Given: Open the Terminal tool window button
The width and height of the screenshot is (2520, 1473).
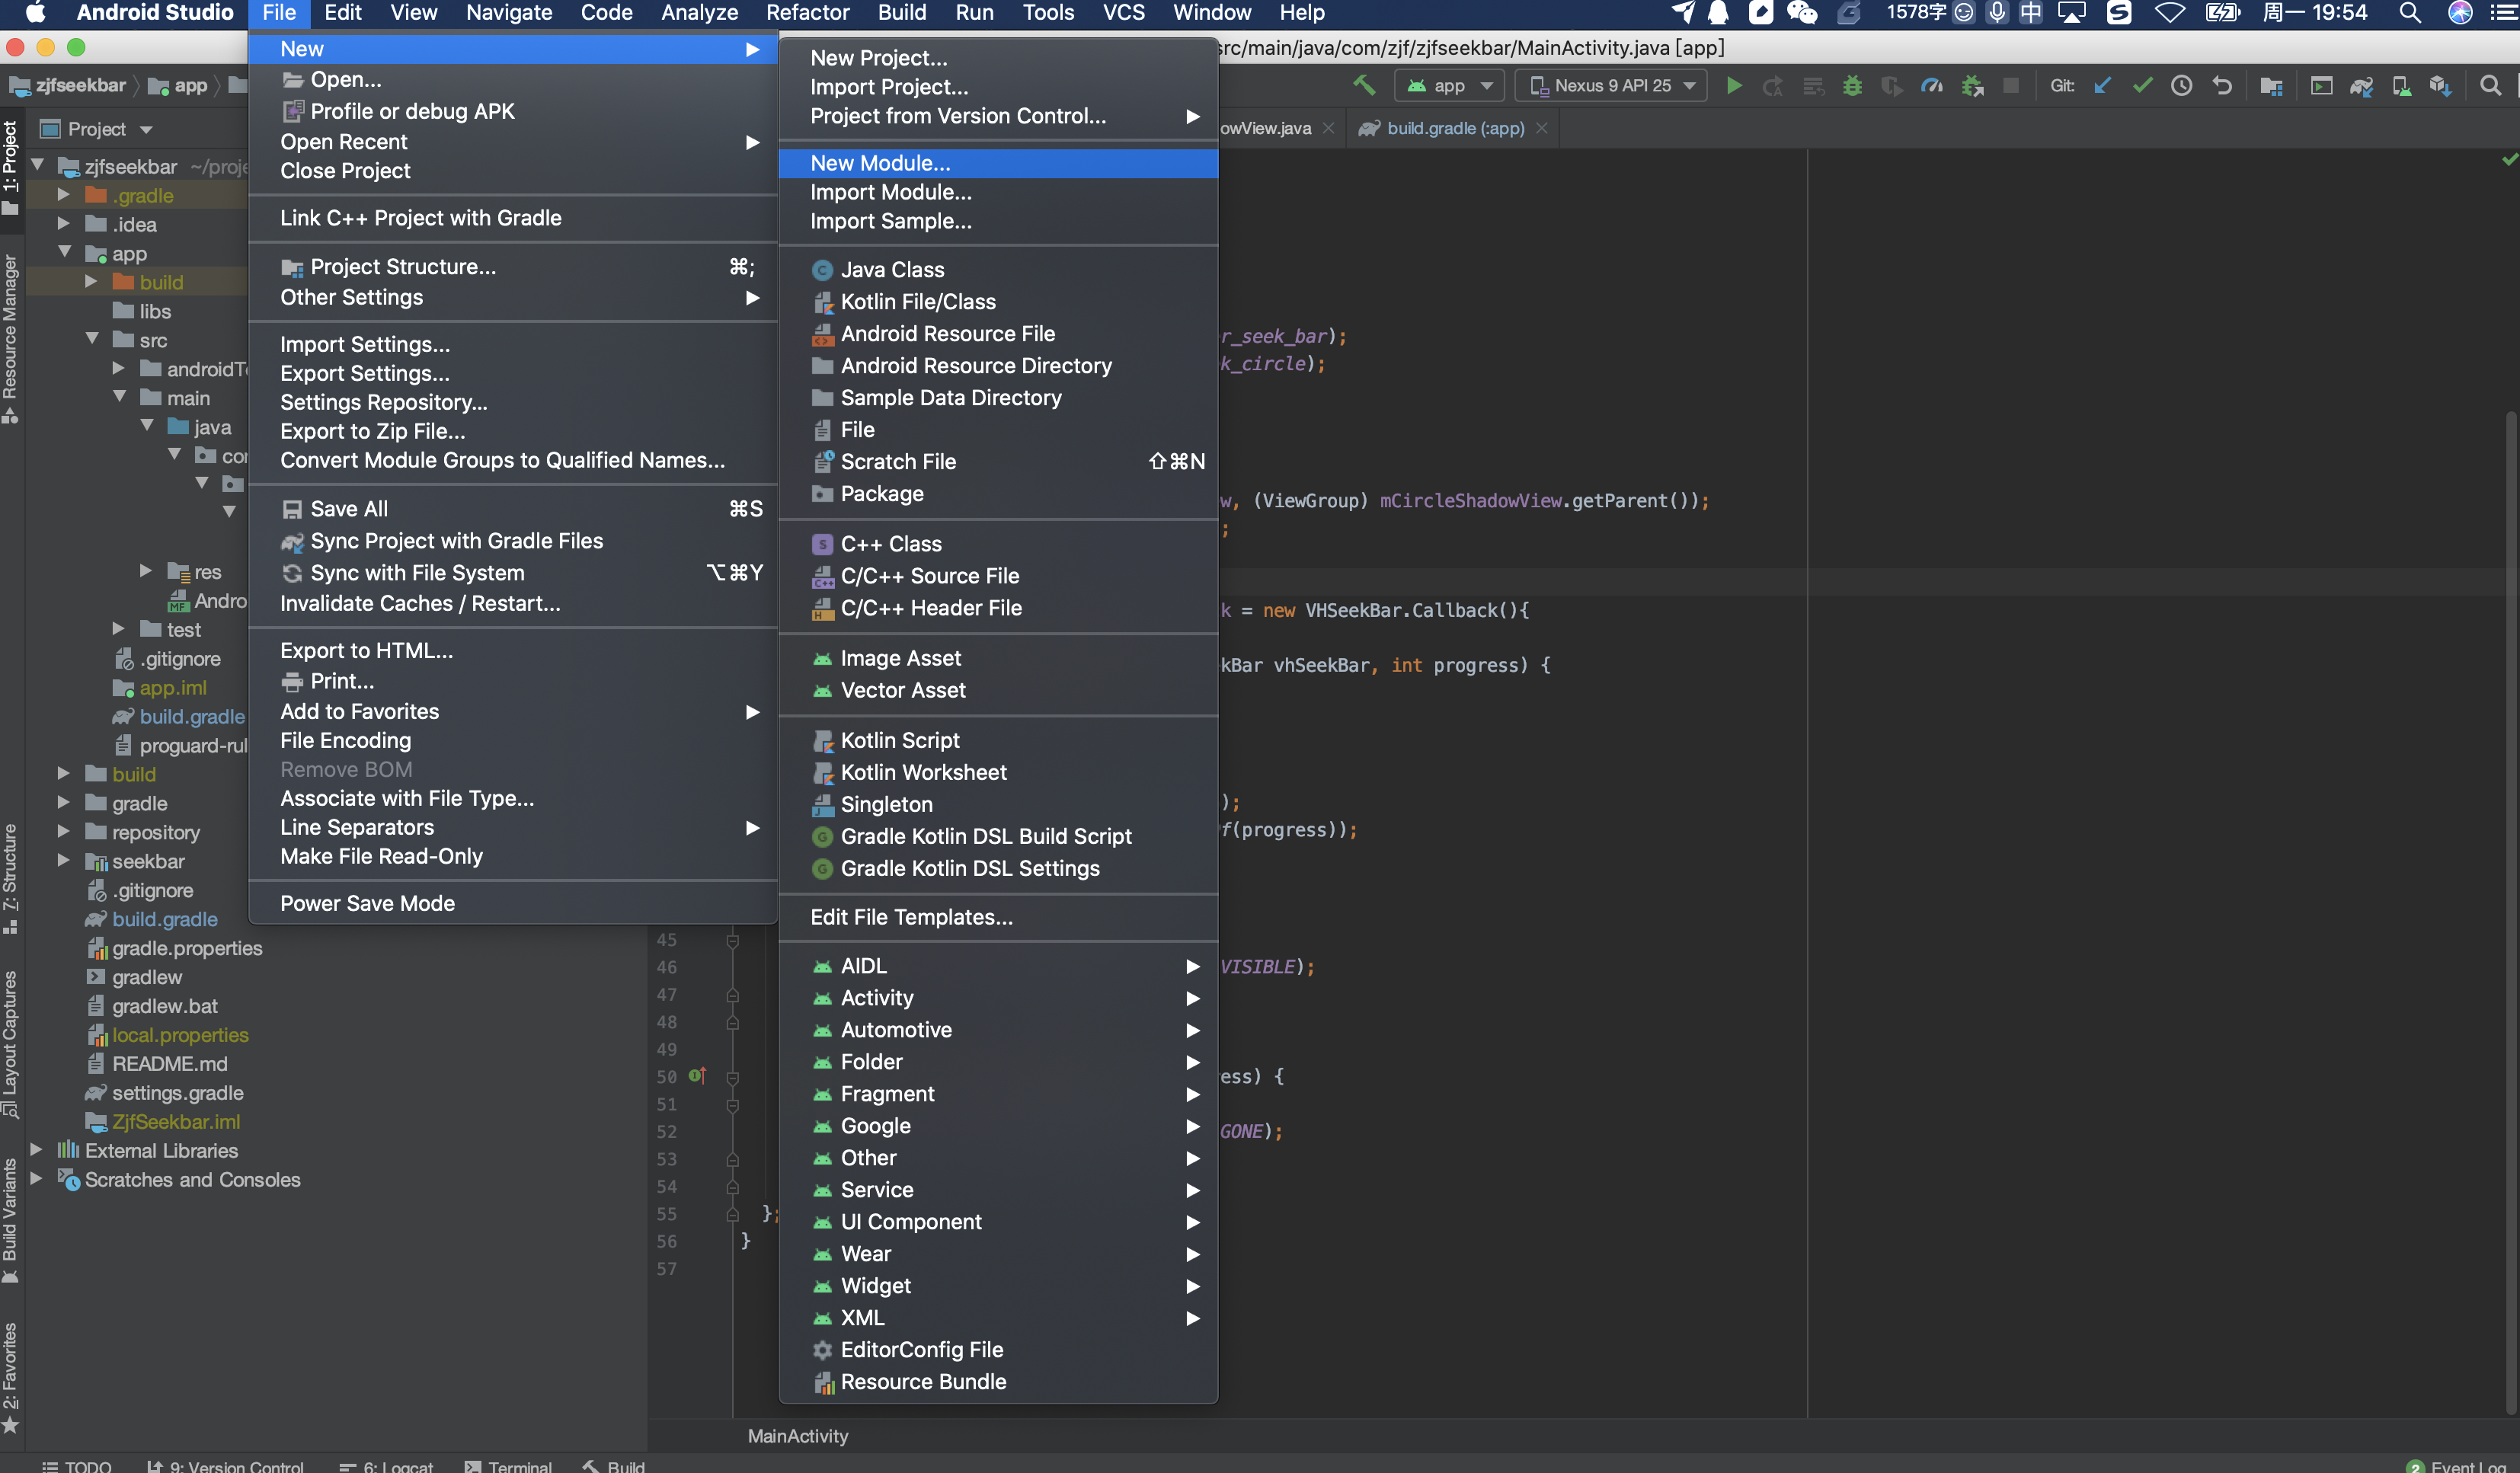Looking at the screenshot, I should coord(508,1466).
